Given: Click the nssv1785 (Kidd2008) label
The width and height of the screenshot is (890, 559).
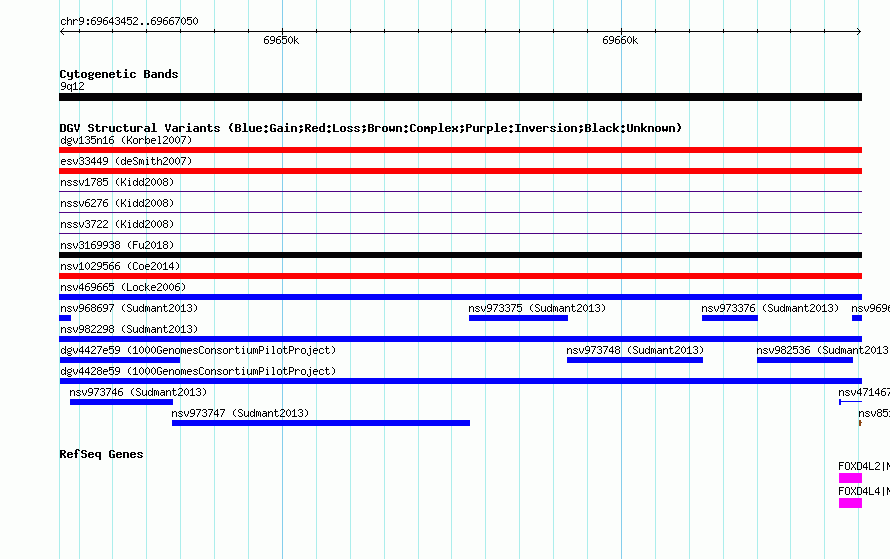Looking at the screenshot, I should [117, 182].
